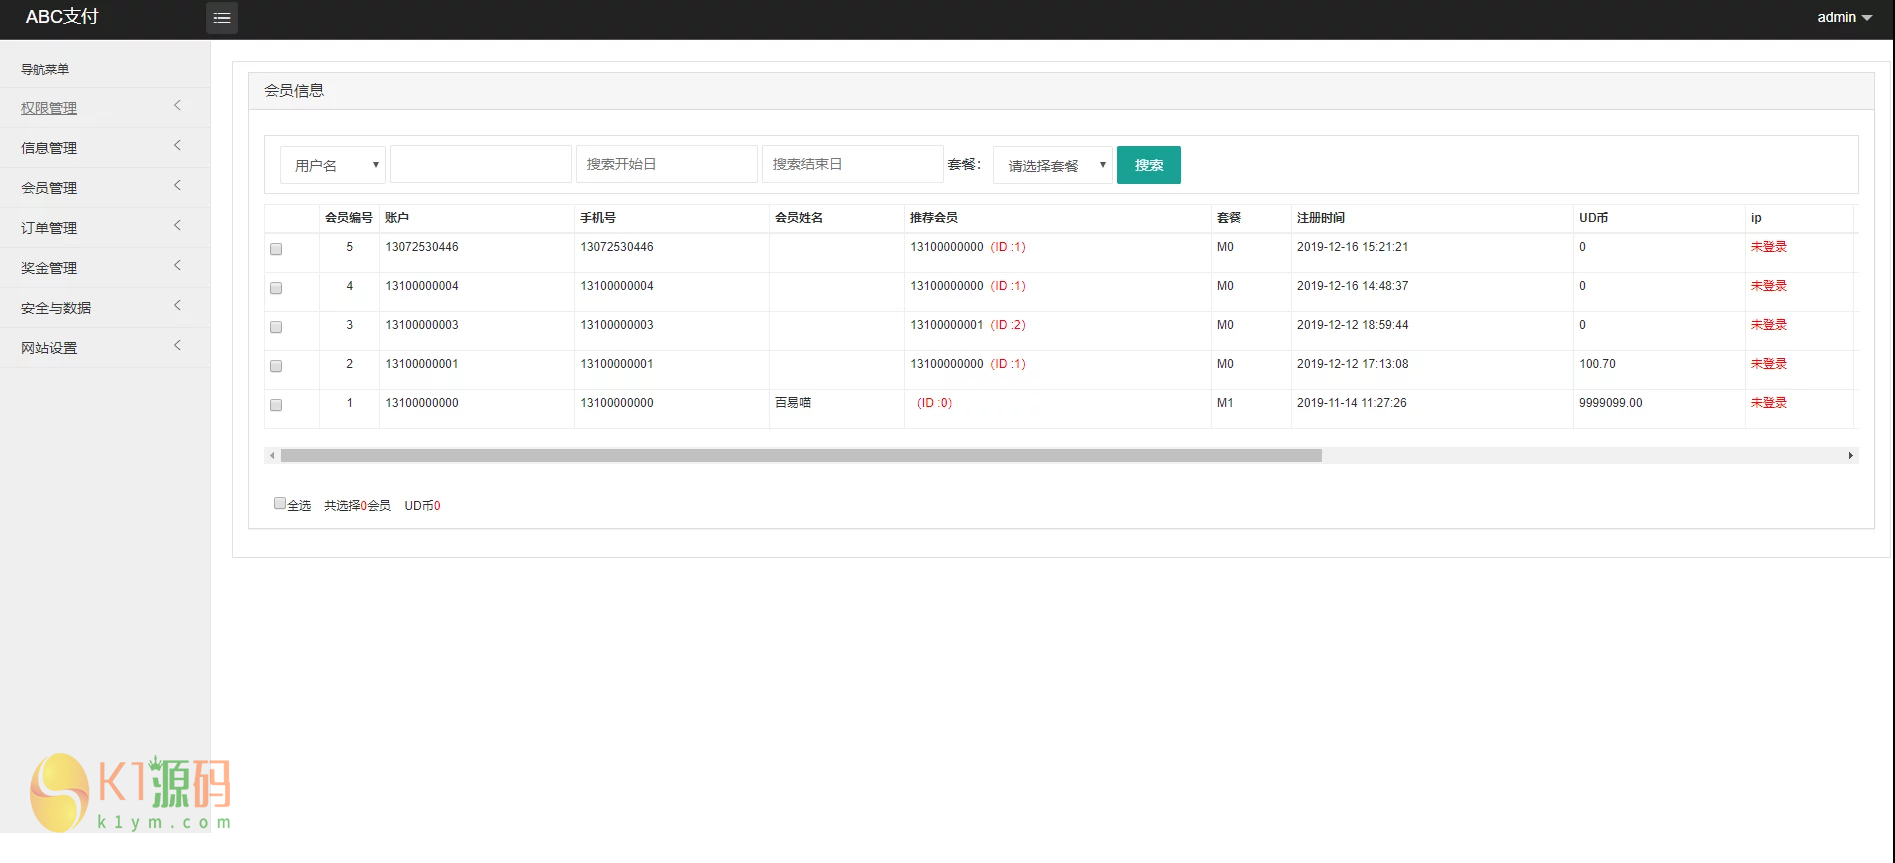Expand the 订单管理 menu

click(105, 227)
